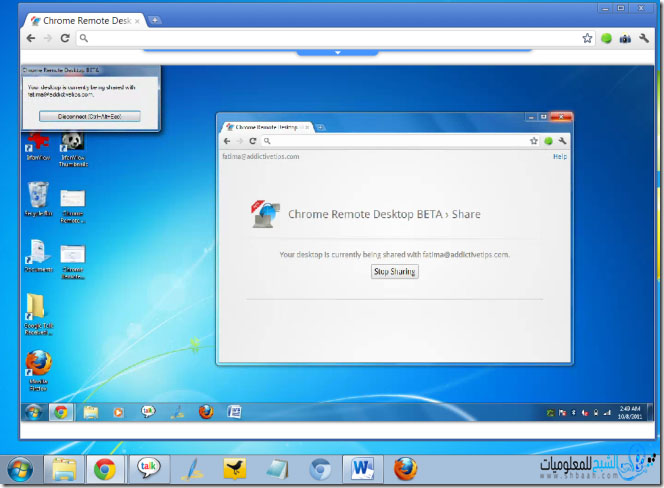The height and width of the screenshot is (488, 664).
Task: Open IrfanView Thumbnails panda shortcut
Action: click(73, 149)
